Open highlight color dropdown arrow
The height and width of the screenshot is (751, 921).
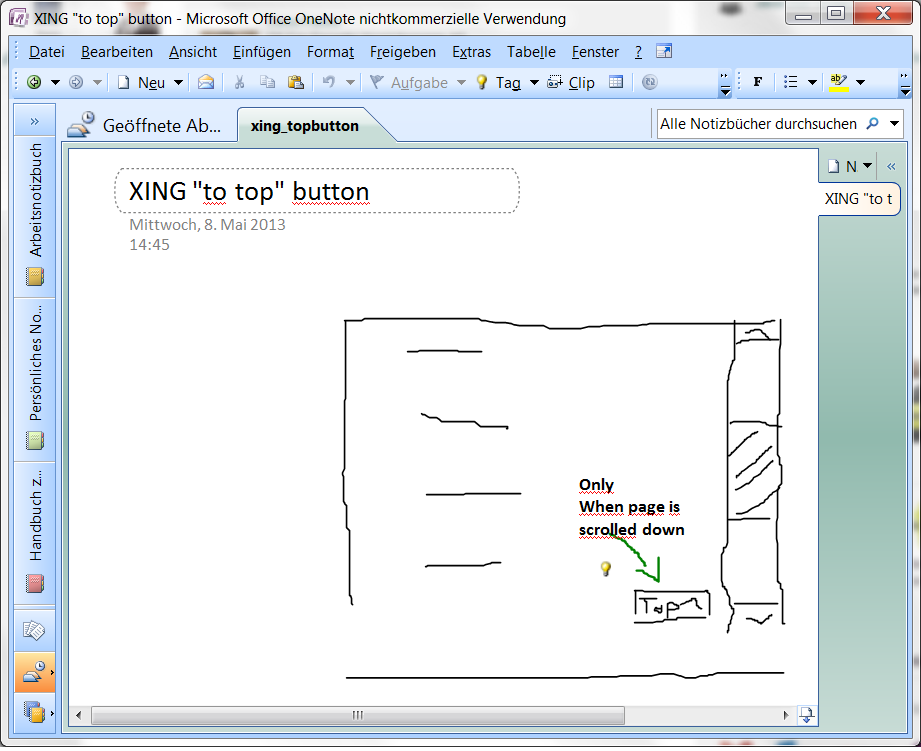click(x=861, y=82)
